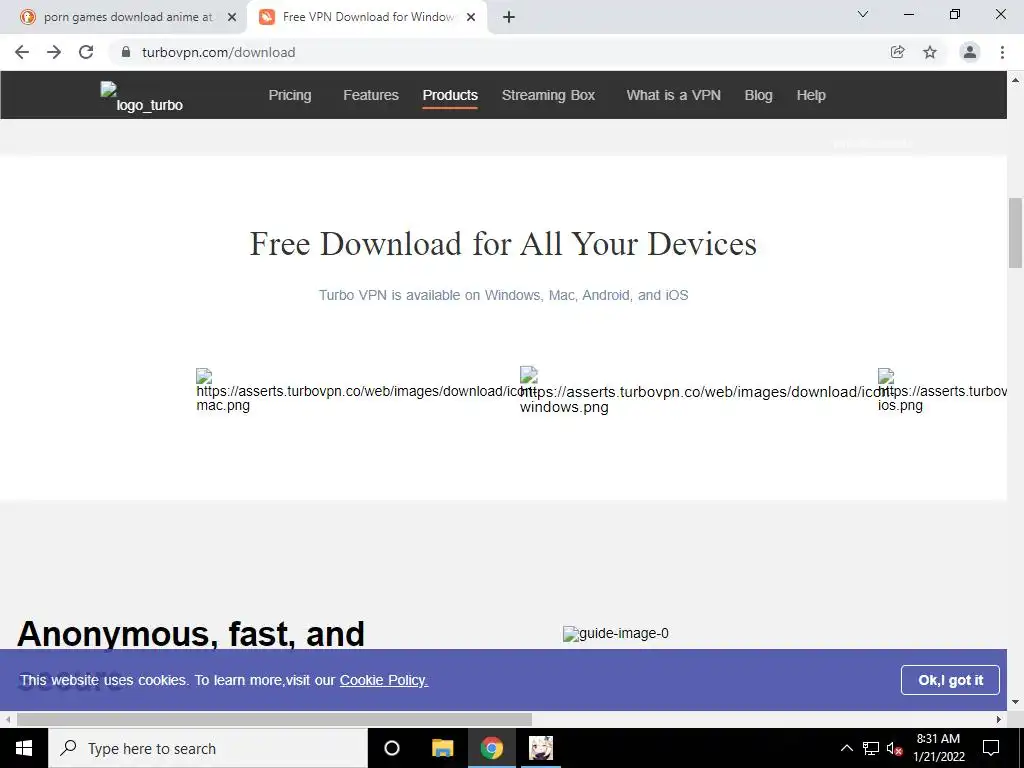Click the vertical scrollbar thumb

click(x=1015, y=232)
